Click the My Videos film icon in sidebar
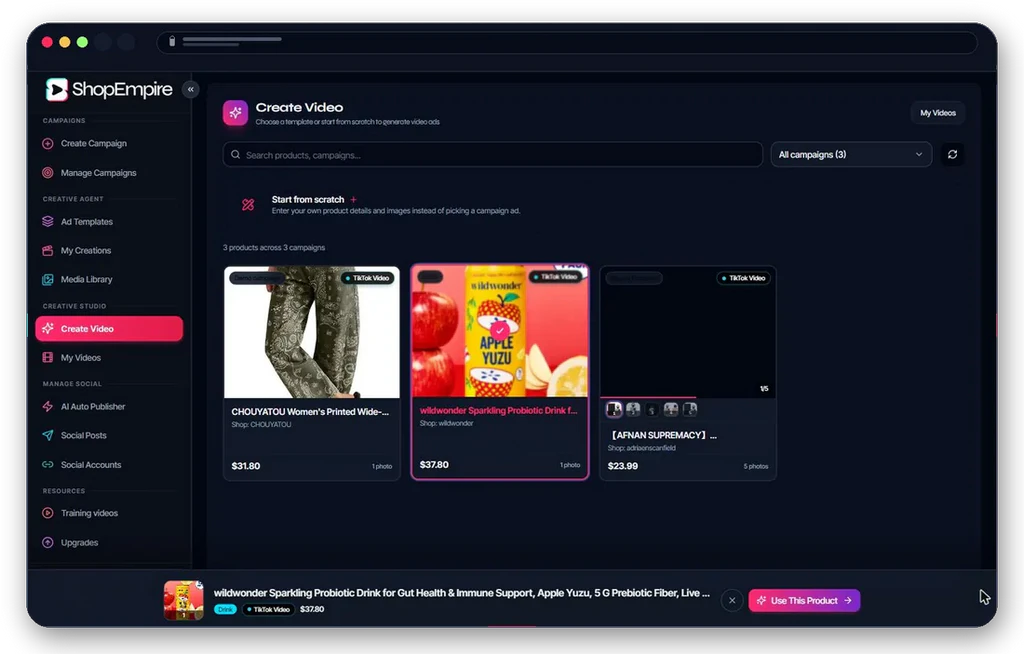 click(x=48, y=358)
